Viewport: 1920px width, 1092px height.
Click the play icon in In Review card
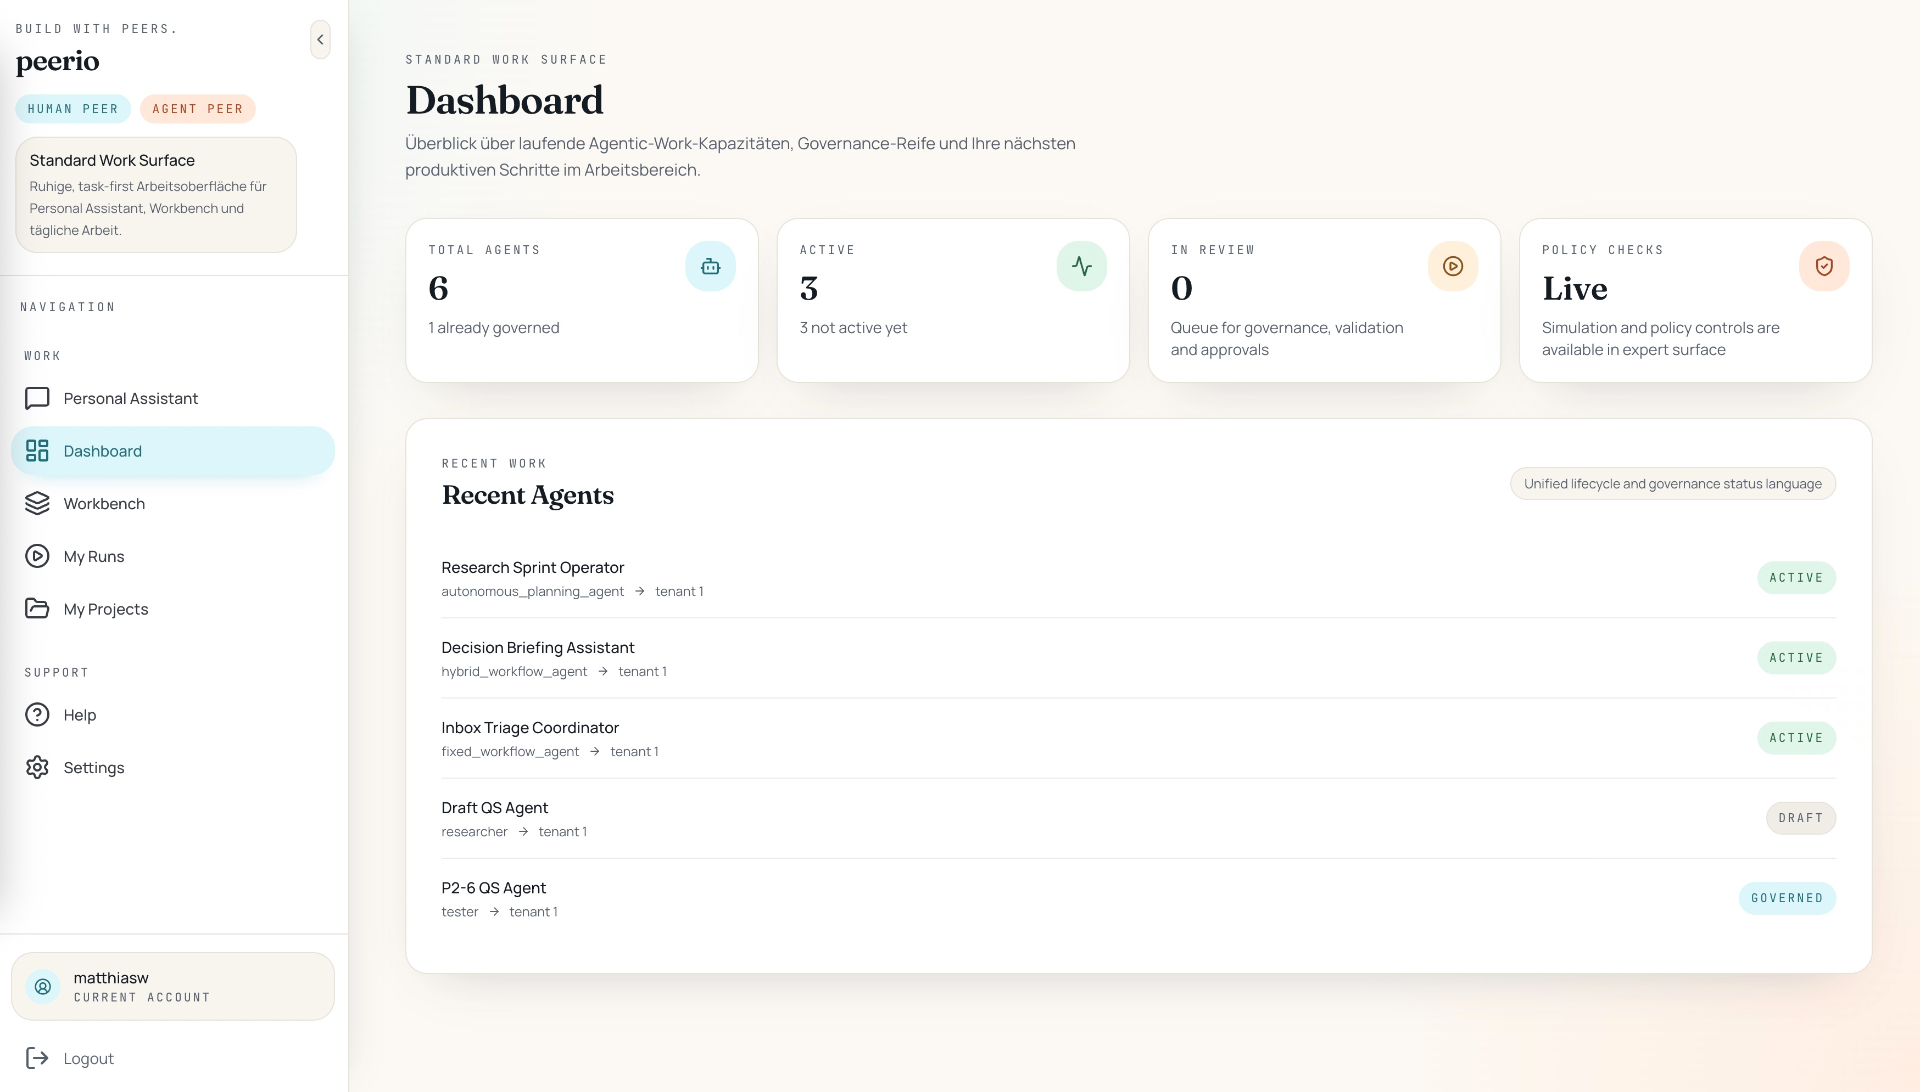[1453, 266]
